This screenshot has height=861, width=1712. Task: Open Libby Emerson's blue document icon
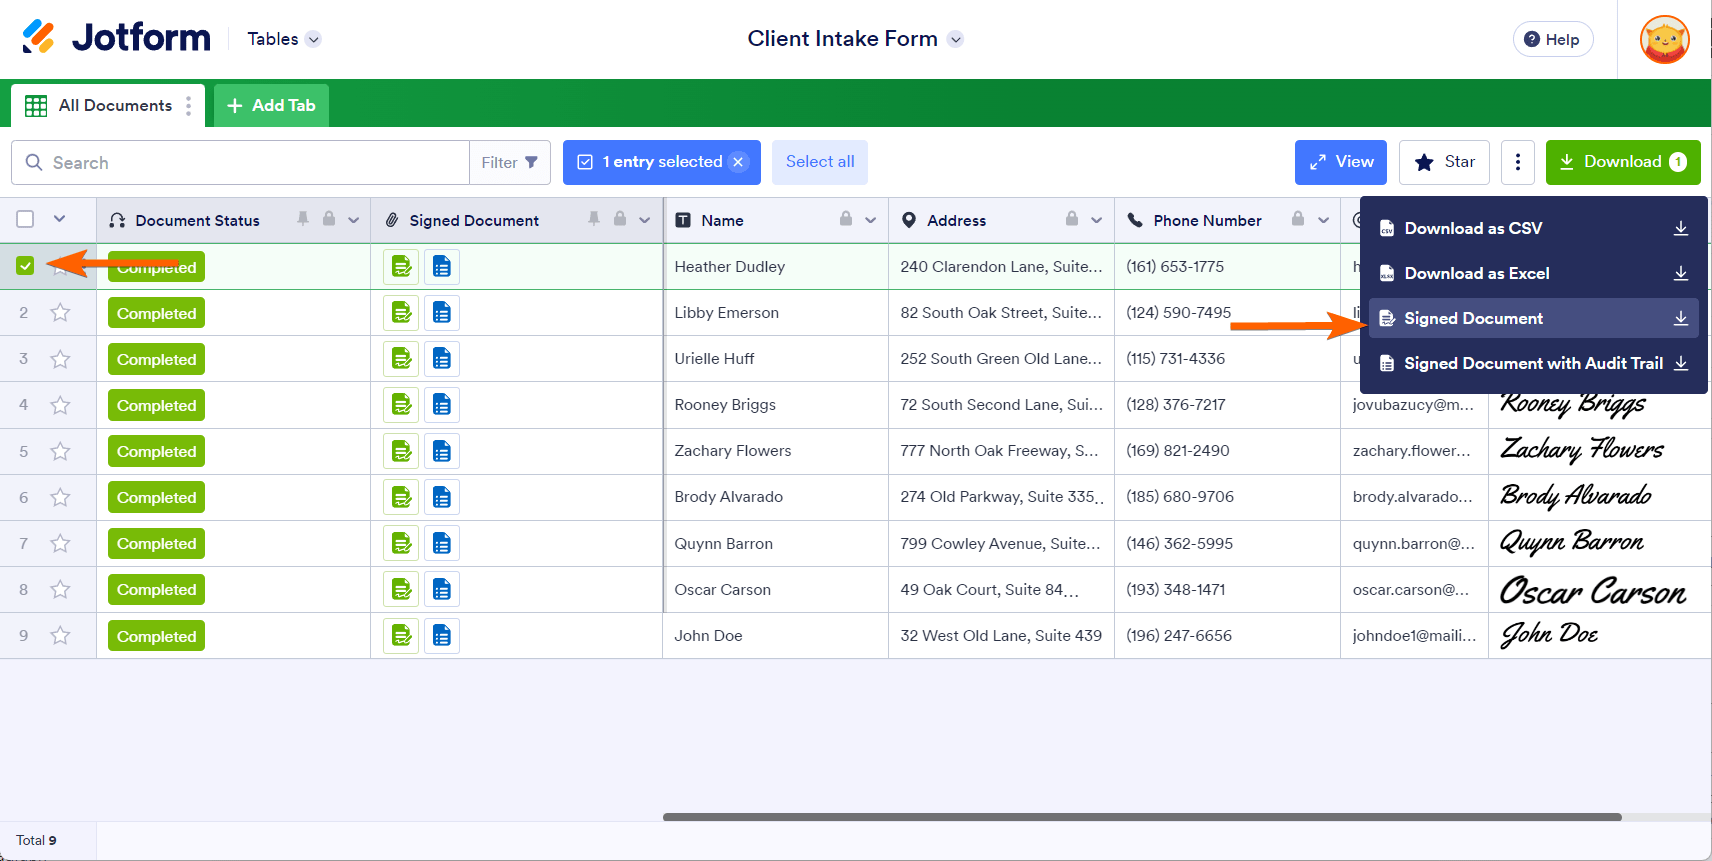pyautogui.click(x=442, y=313)
